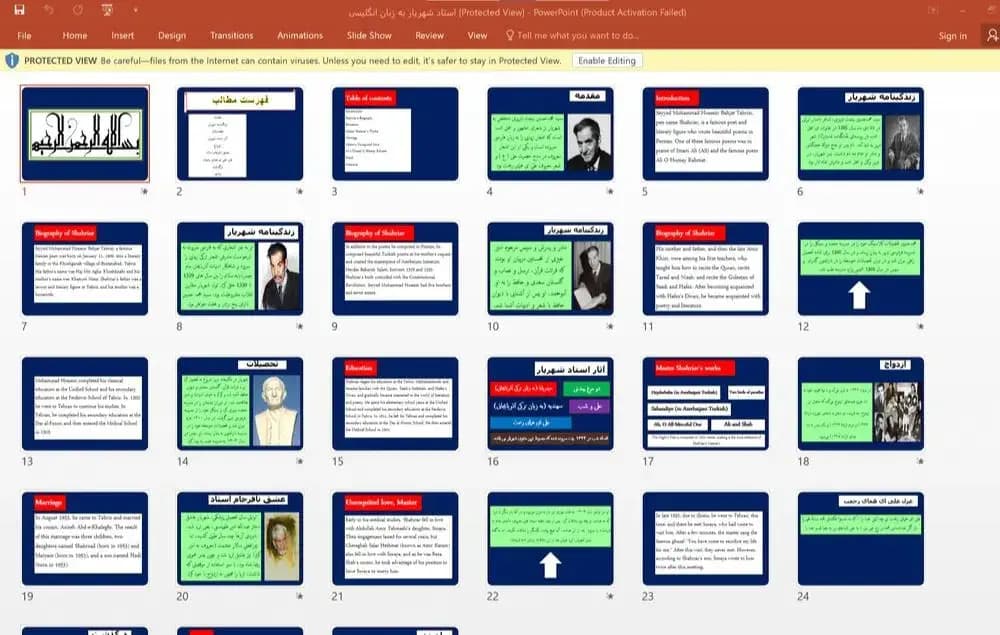Select slide 23 thumbnail

coord(705,539)
